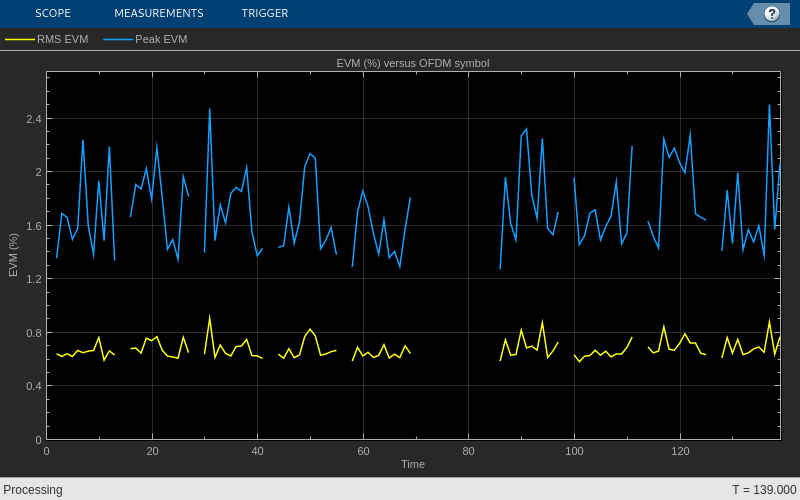
Task: Click the help question mark icon
Action: pyautogui.click(x=771, y=14)
